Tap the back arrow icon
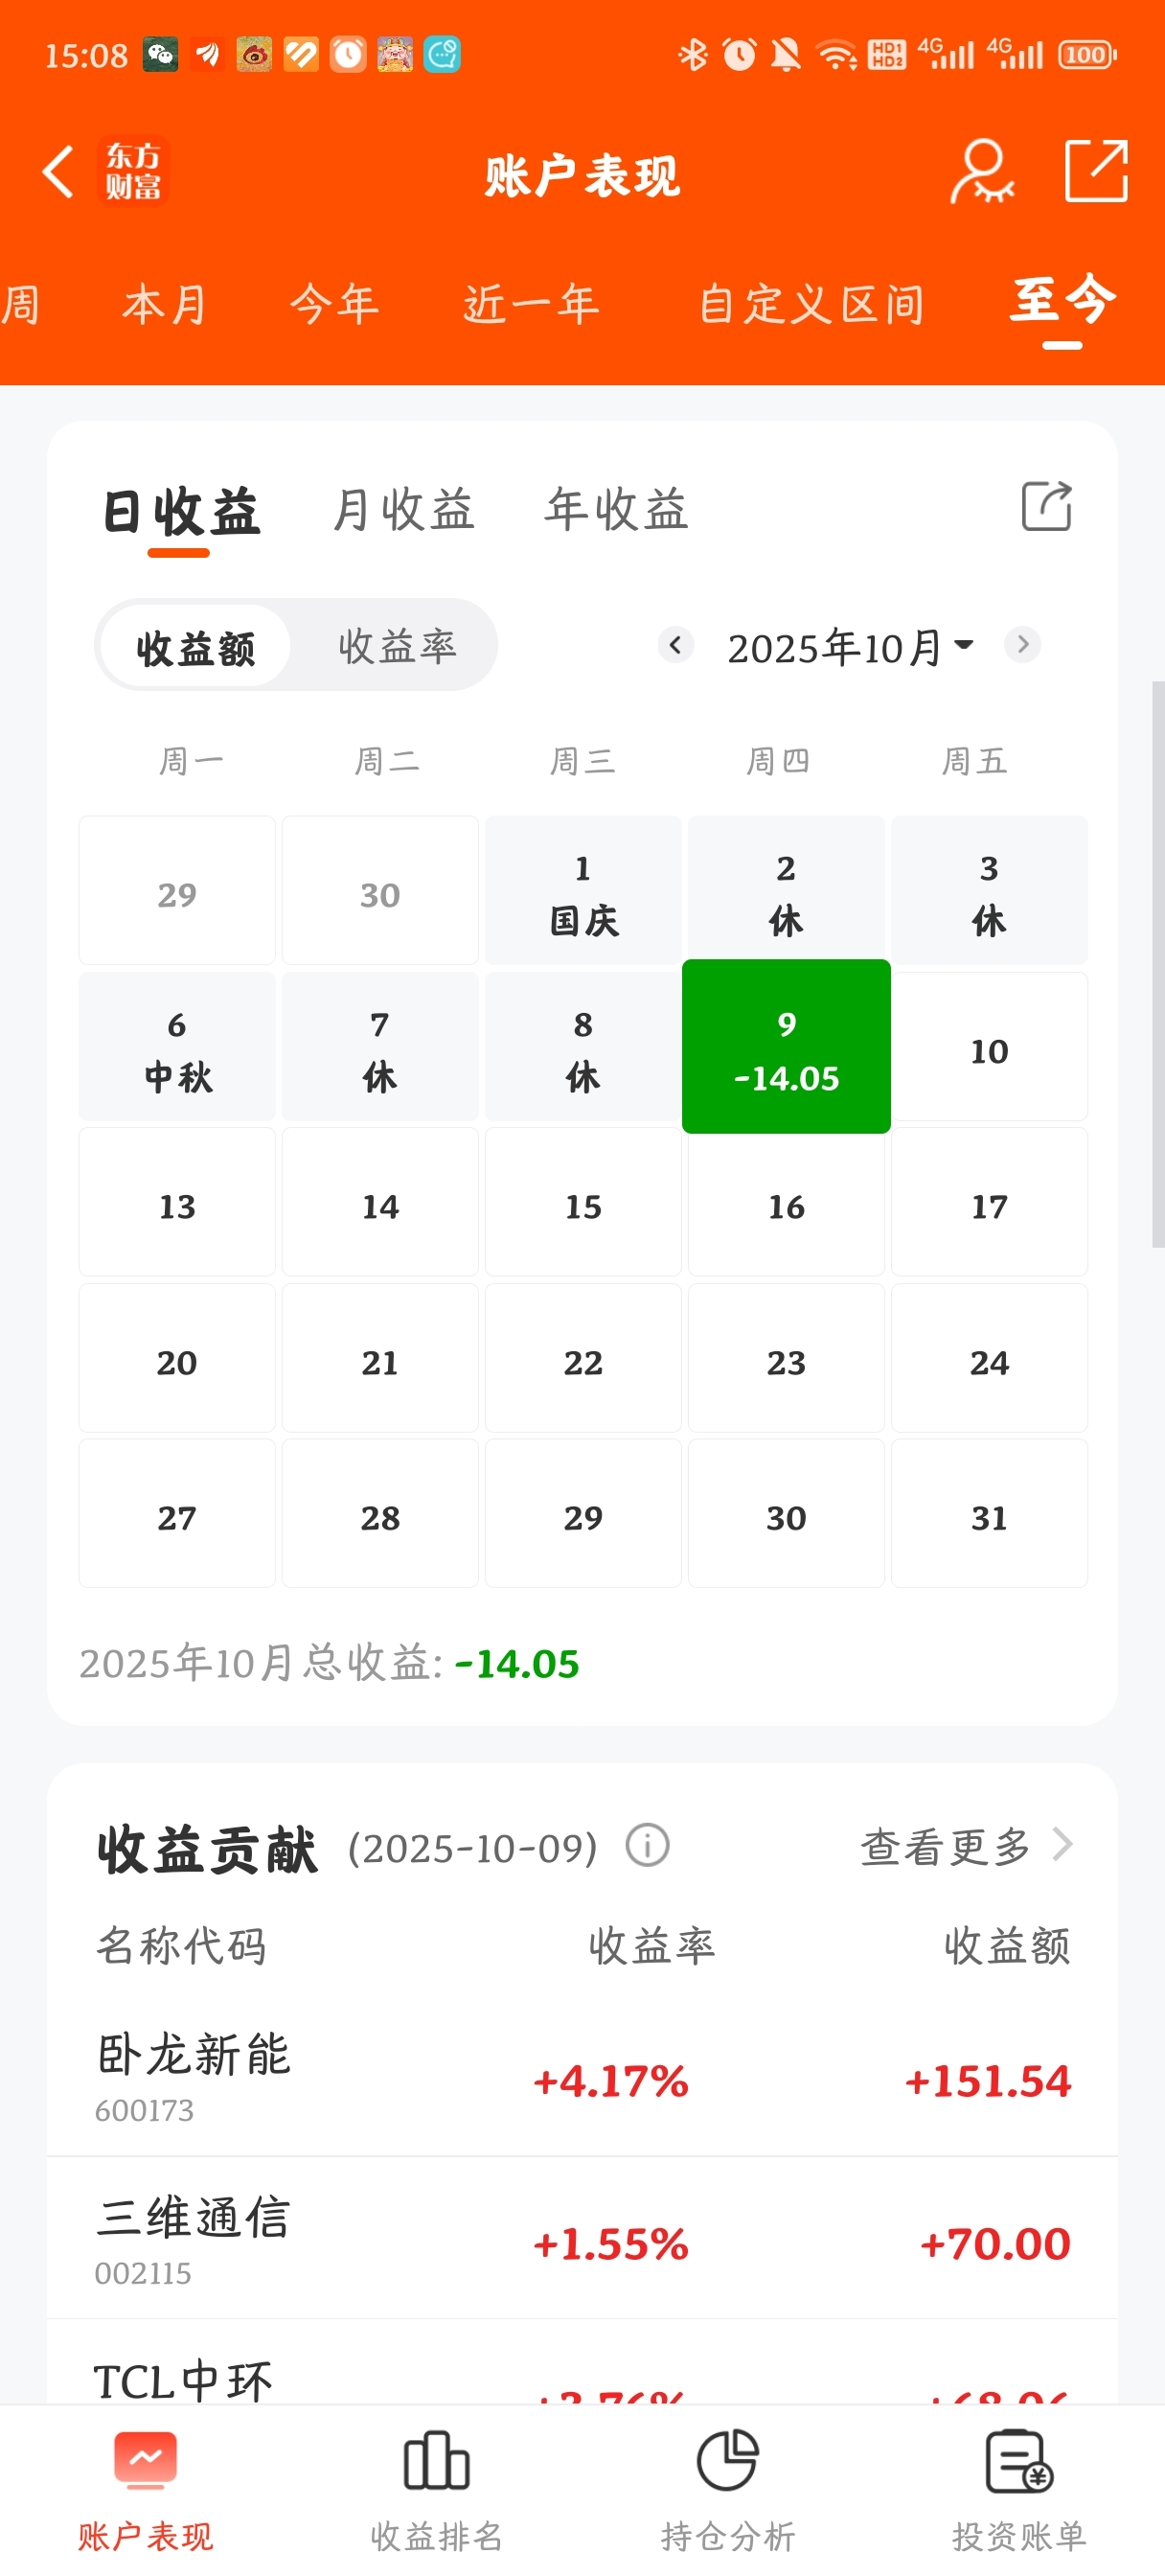This screenshot has width=1165, height=2576. pos(58,172)
